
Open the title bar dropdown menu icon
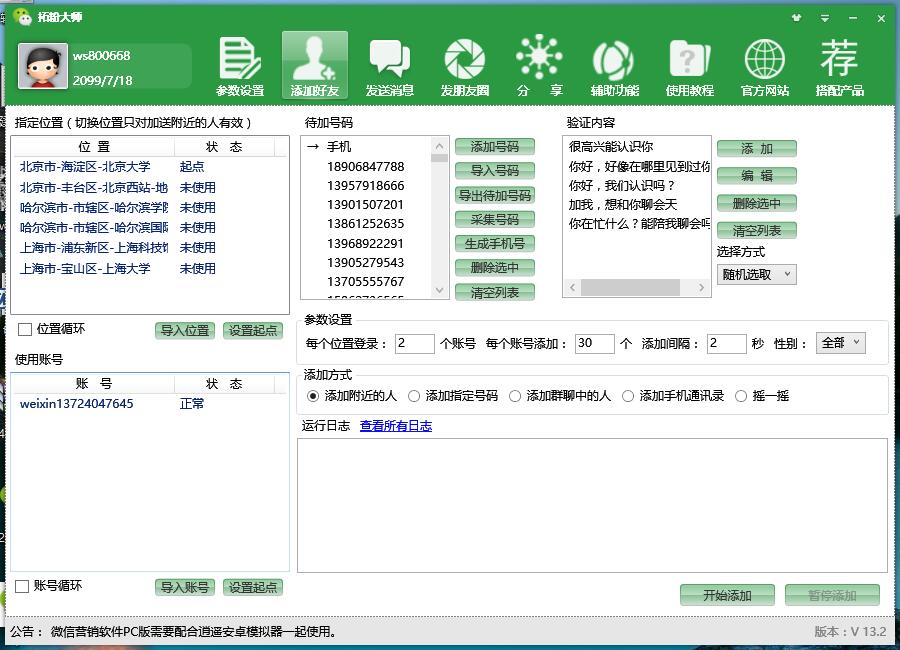point(825,18)
